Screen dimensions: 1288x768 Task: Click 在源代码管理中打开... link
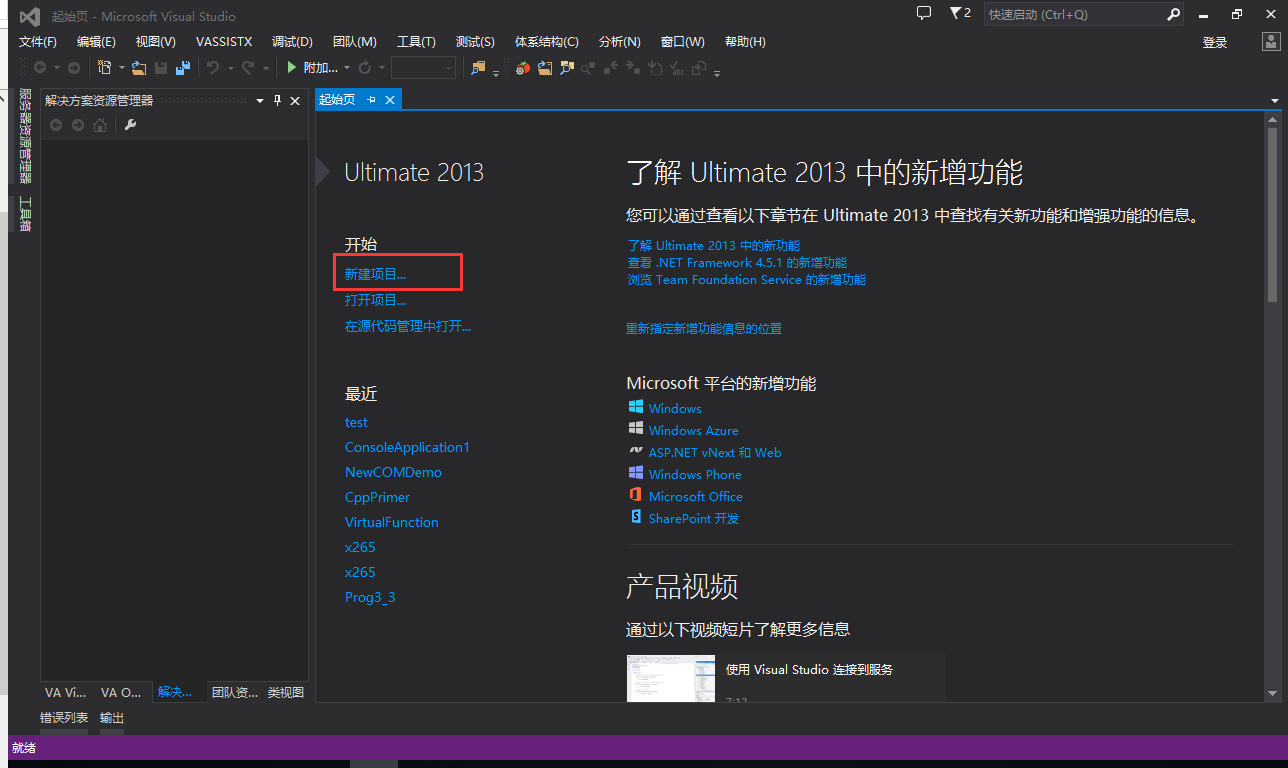408,326
